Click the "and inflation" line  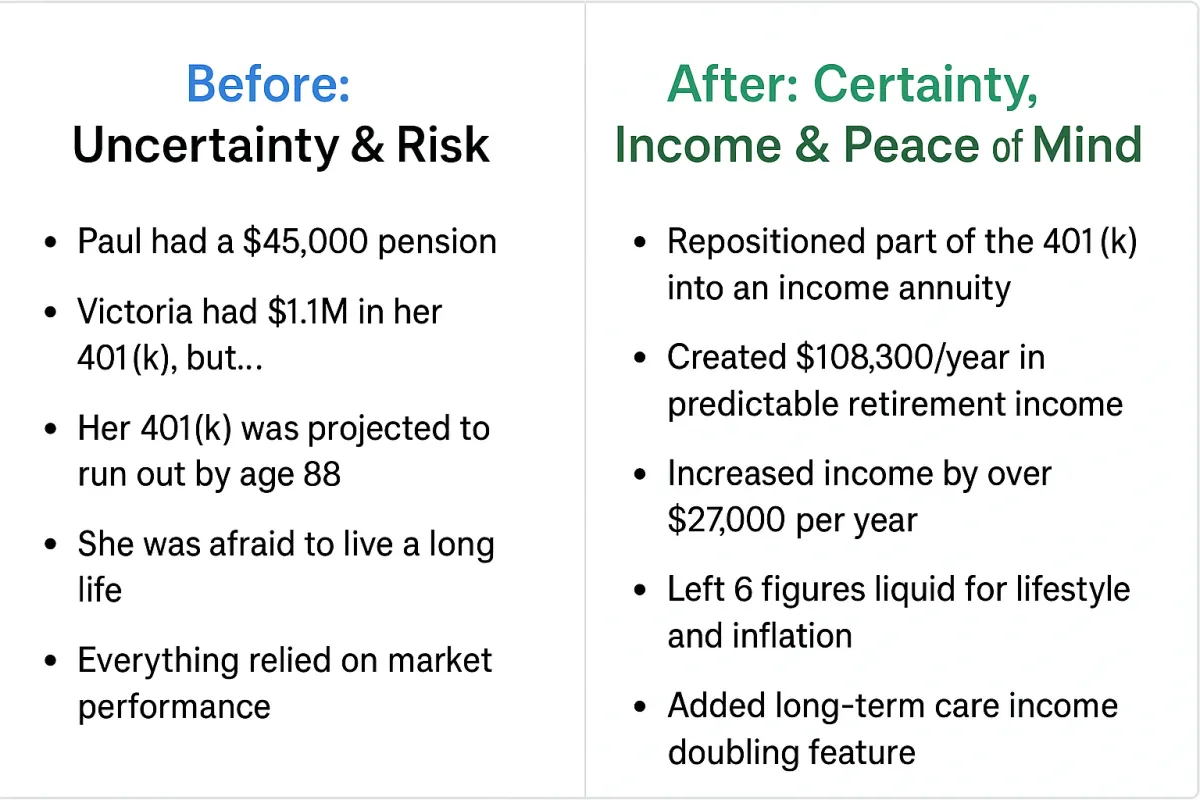click(760, 635)
